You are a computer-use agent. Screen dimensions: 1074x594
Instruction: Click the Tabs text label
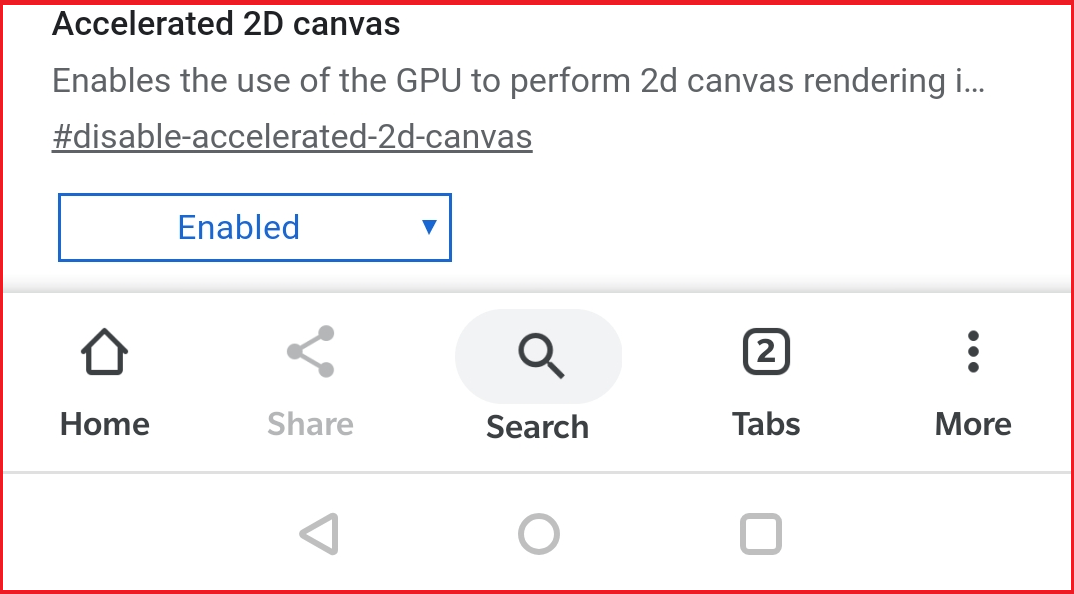pyautogui.click(x=766, y=424)
